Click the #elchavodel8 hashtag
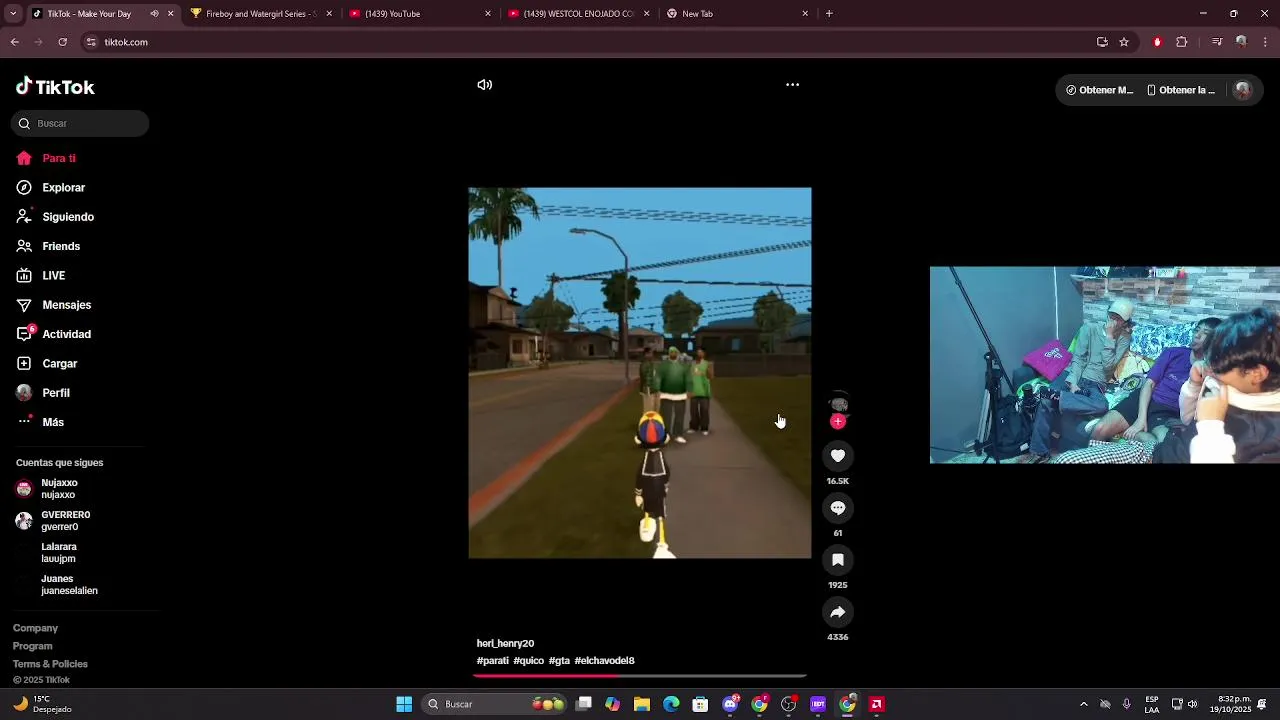This screenshot has height=720, width=1280. click(604, 661)
